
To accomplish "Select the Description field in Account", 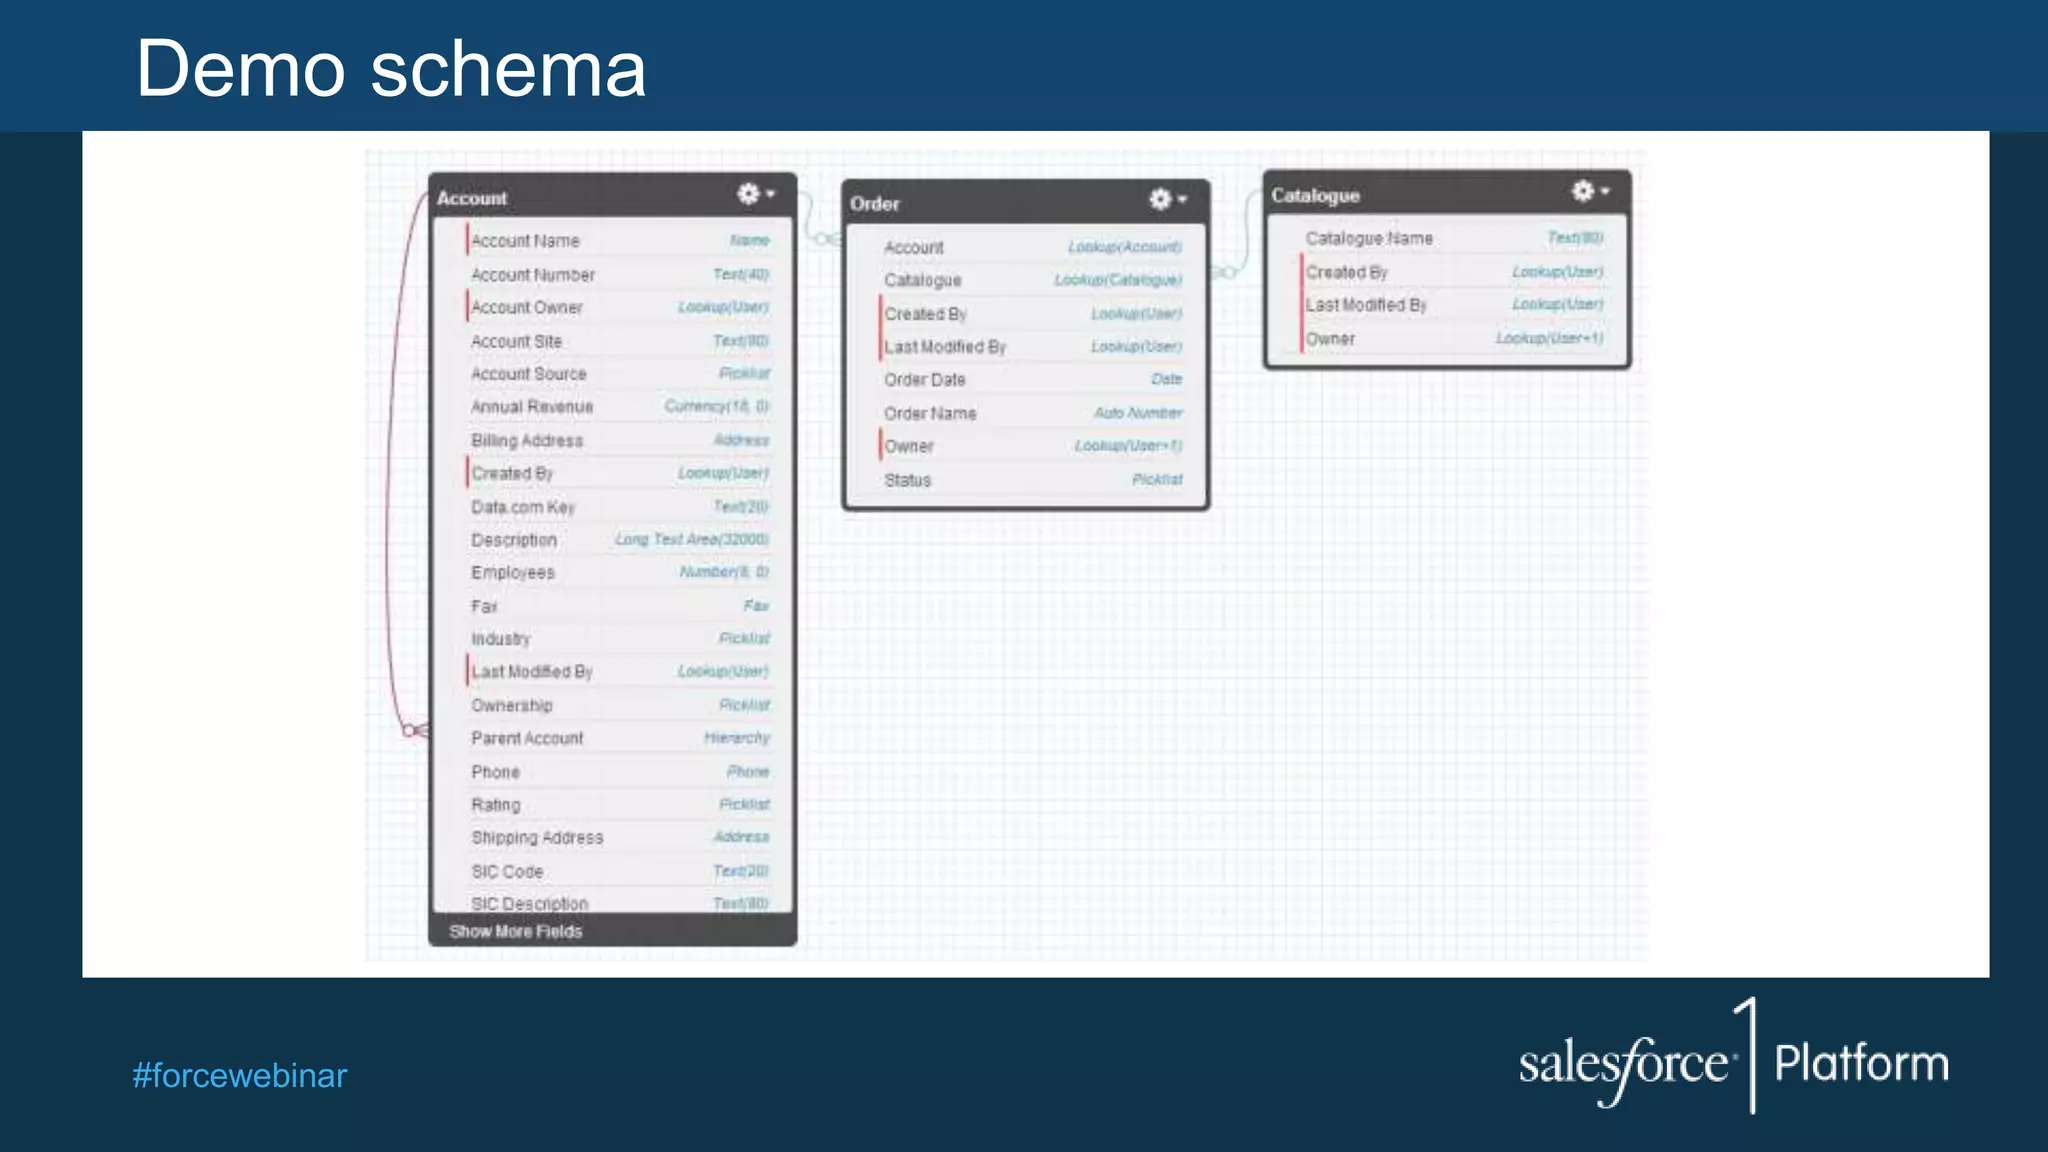I will click(618, 540).
